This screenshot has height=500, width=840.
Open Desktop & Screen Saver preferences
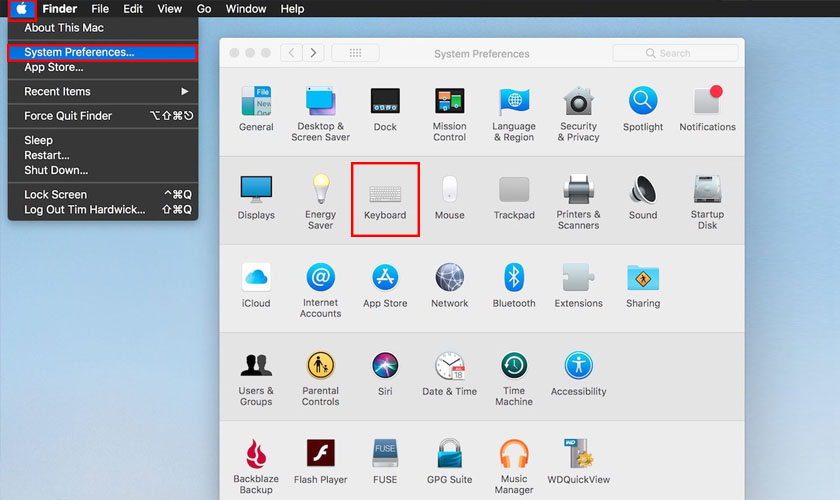coord(320,114)
